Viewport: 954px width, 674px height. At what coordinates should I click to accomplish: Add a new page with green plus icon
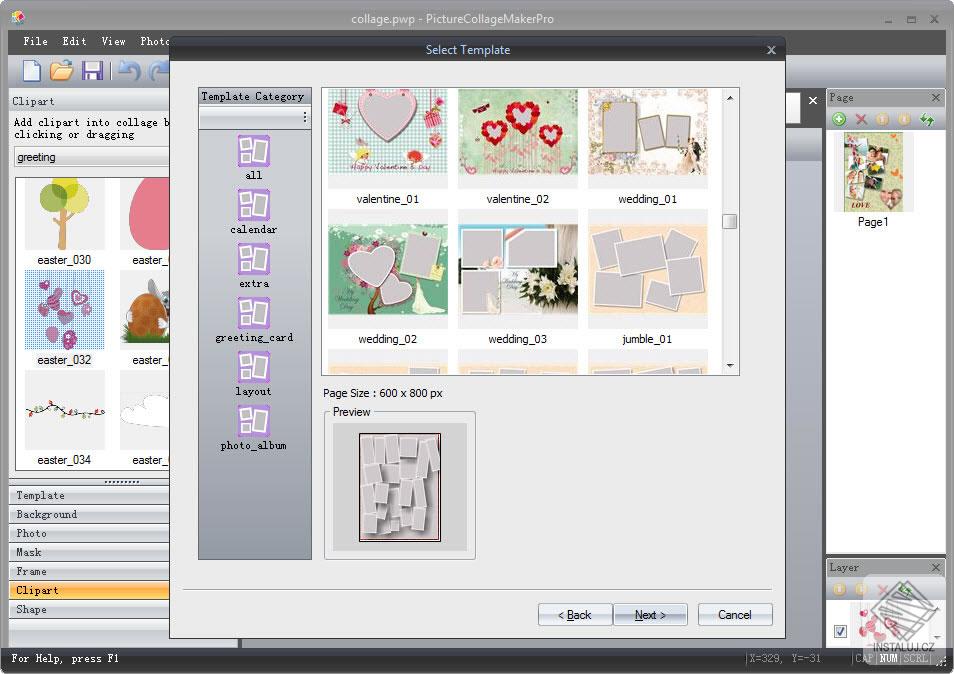(839, 119)
